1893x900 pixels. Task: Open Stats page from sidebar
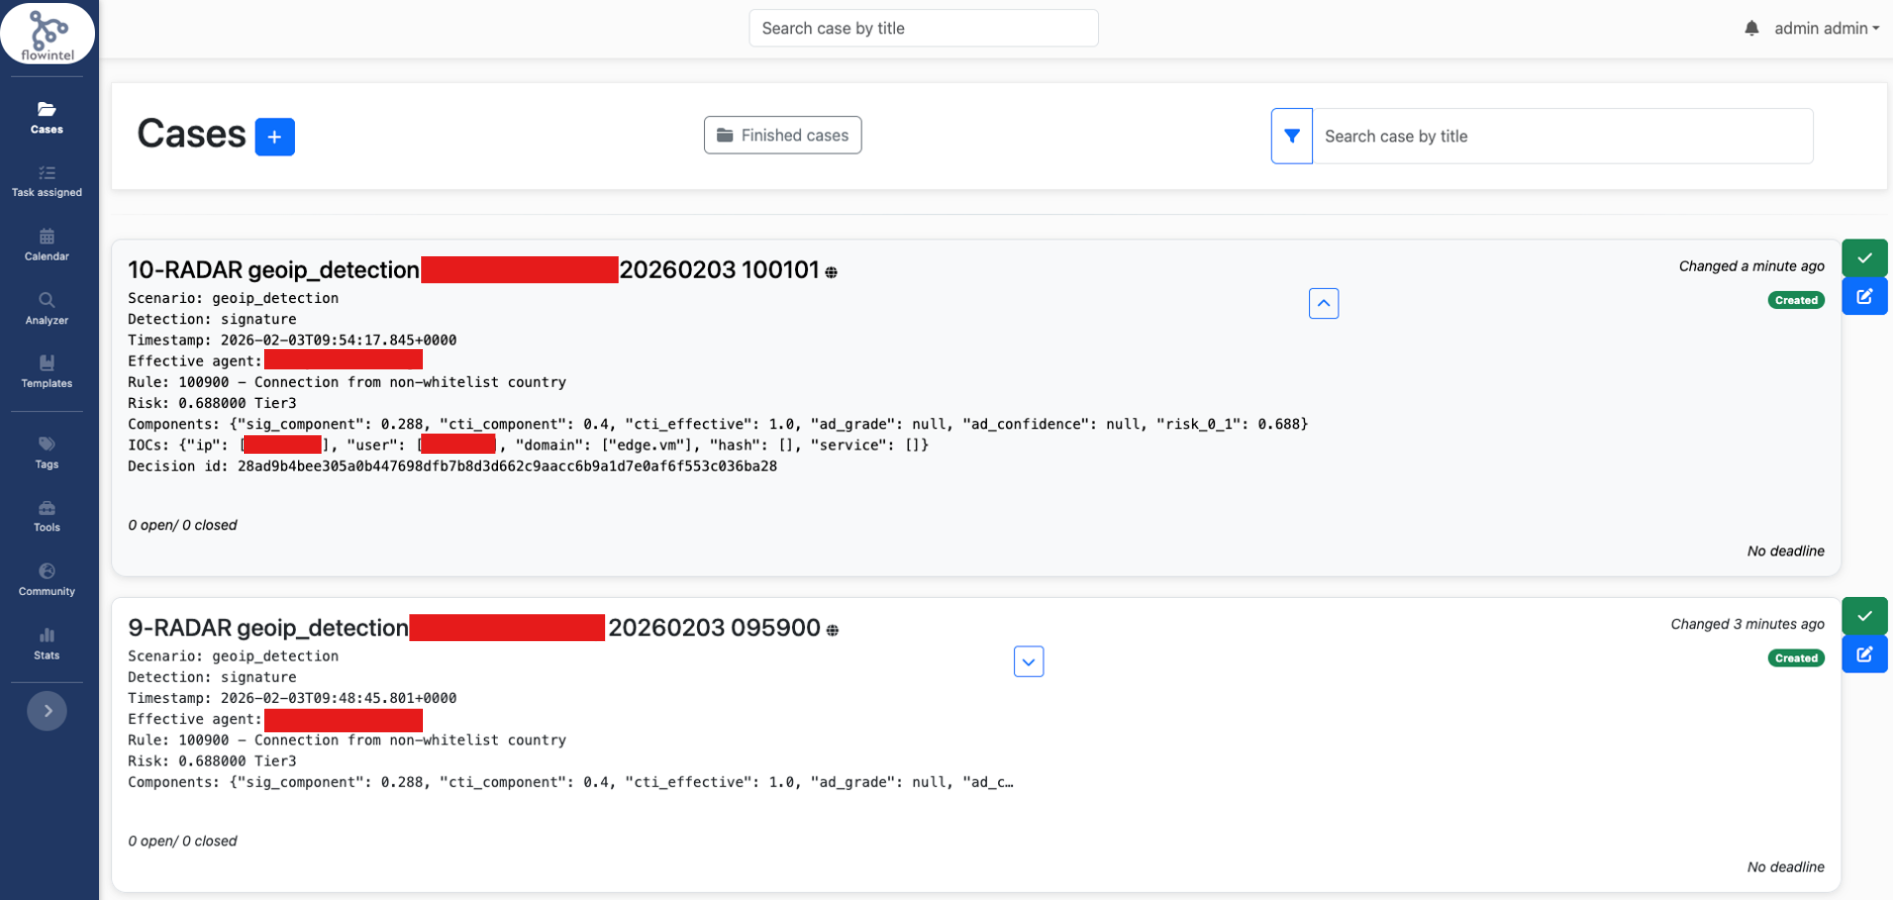pos(47,644)
